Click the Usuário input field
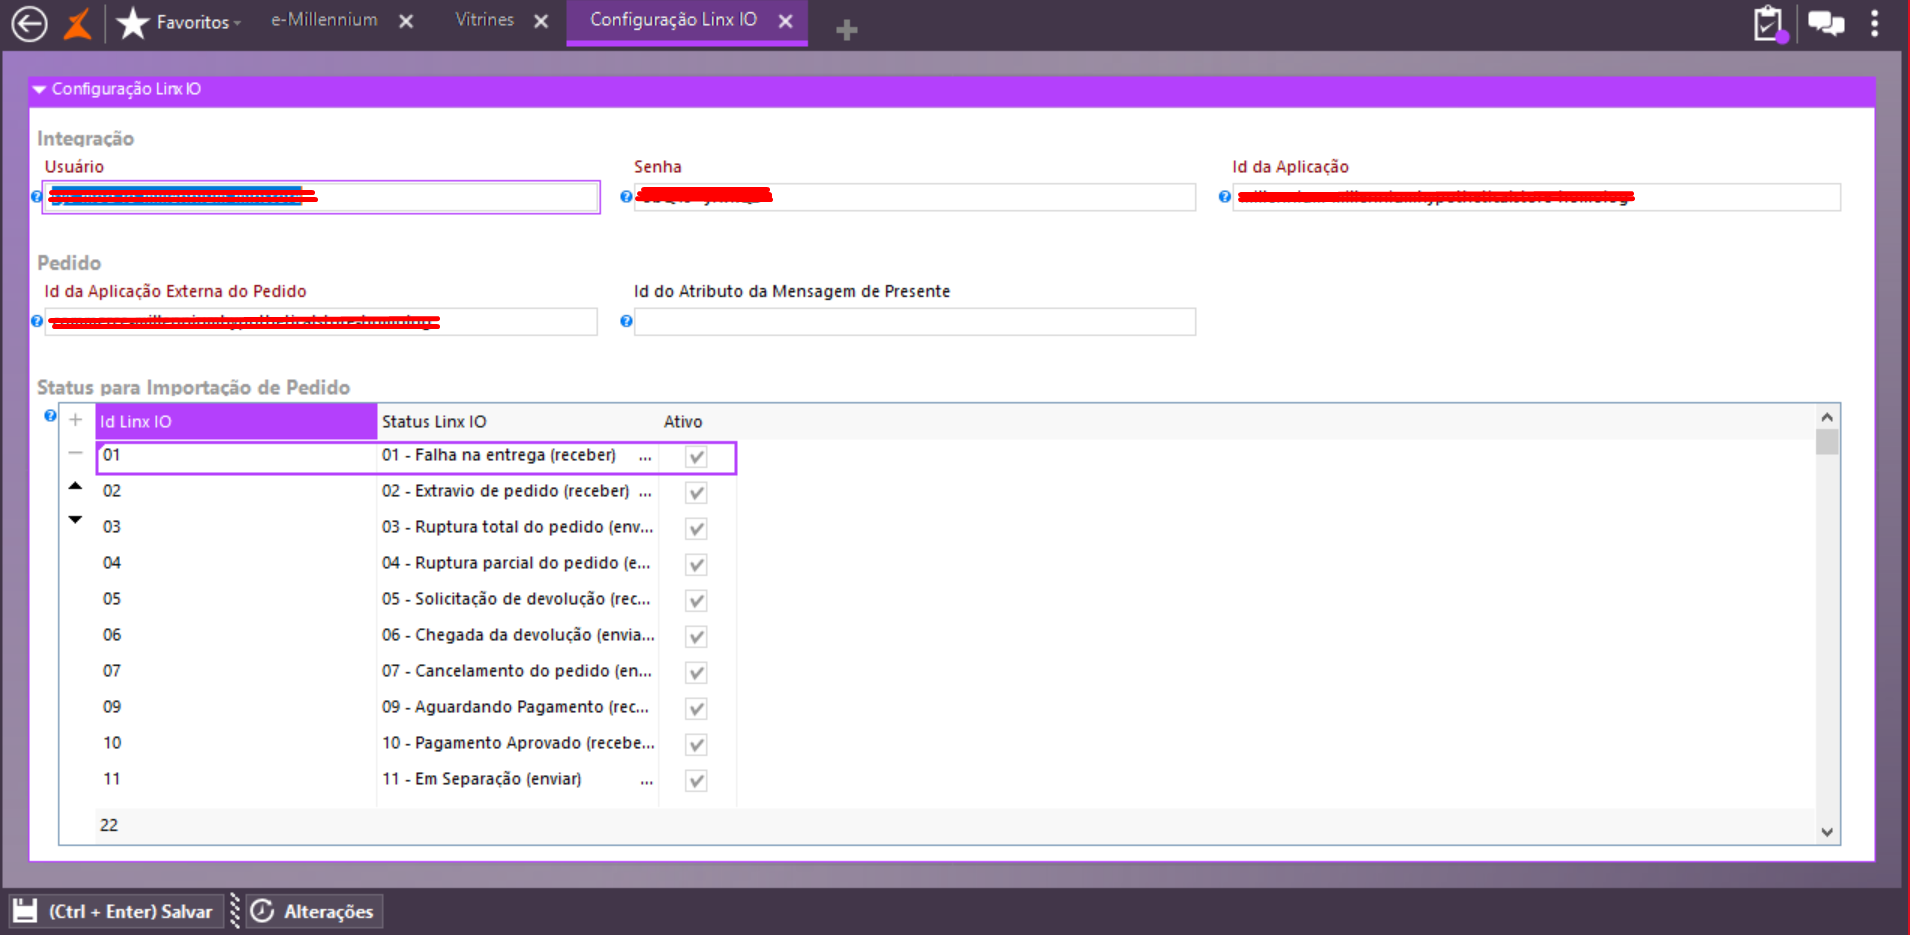This screenshot has width=1910, height=935. click(321, 197)
